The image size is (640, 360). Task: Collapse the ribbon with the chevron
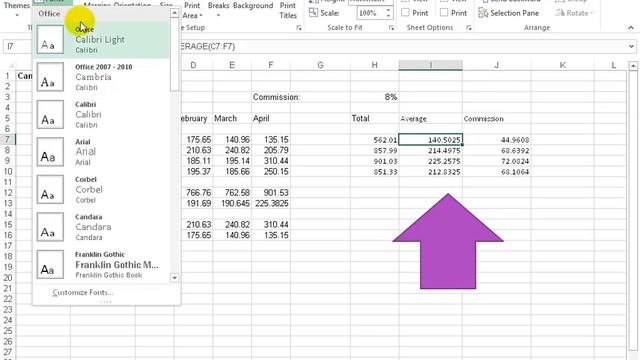[x=631, y=28]
